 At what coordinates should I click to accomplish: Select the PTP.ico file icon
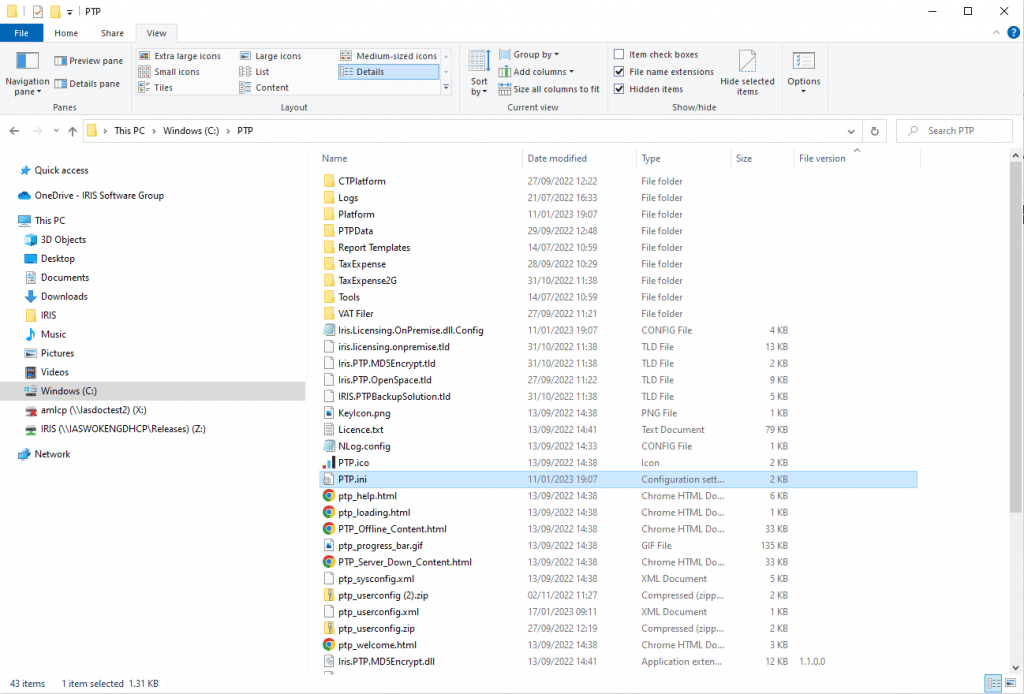330,463
